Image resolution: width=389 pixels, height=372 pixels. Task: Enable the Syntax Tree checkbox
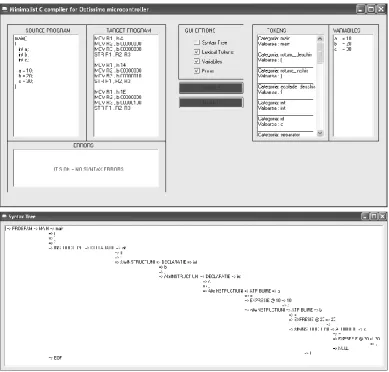(197, 42)
